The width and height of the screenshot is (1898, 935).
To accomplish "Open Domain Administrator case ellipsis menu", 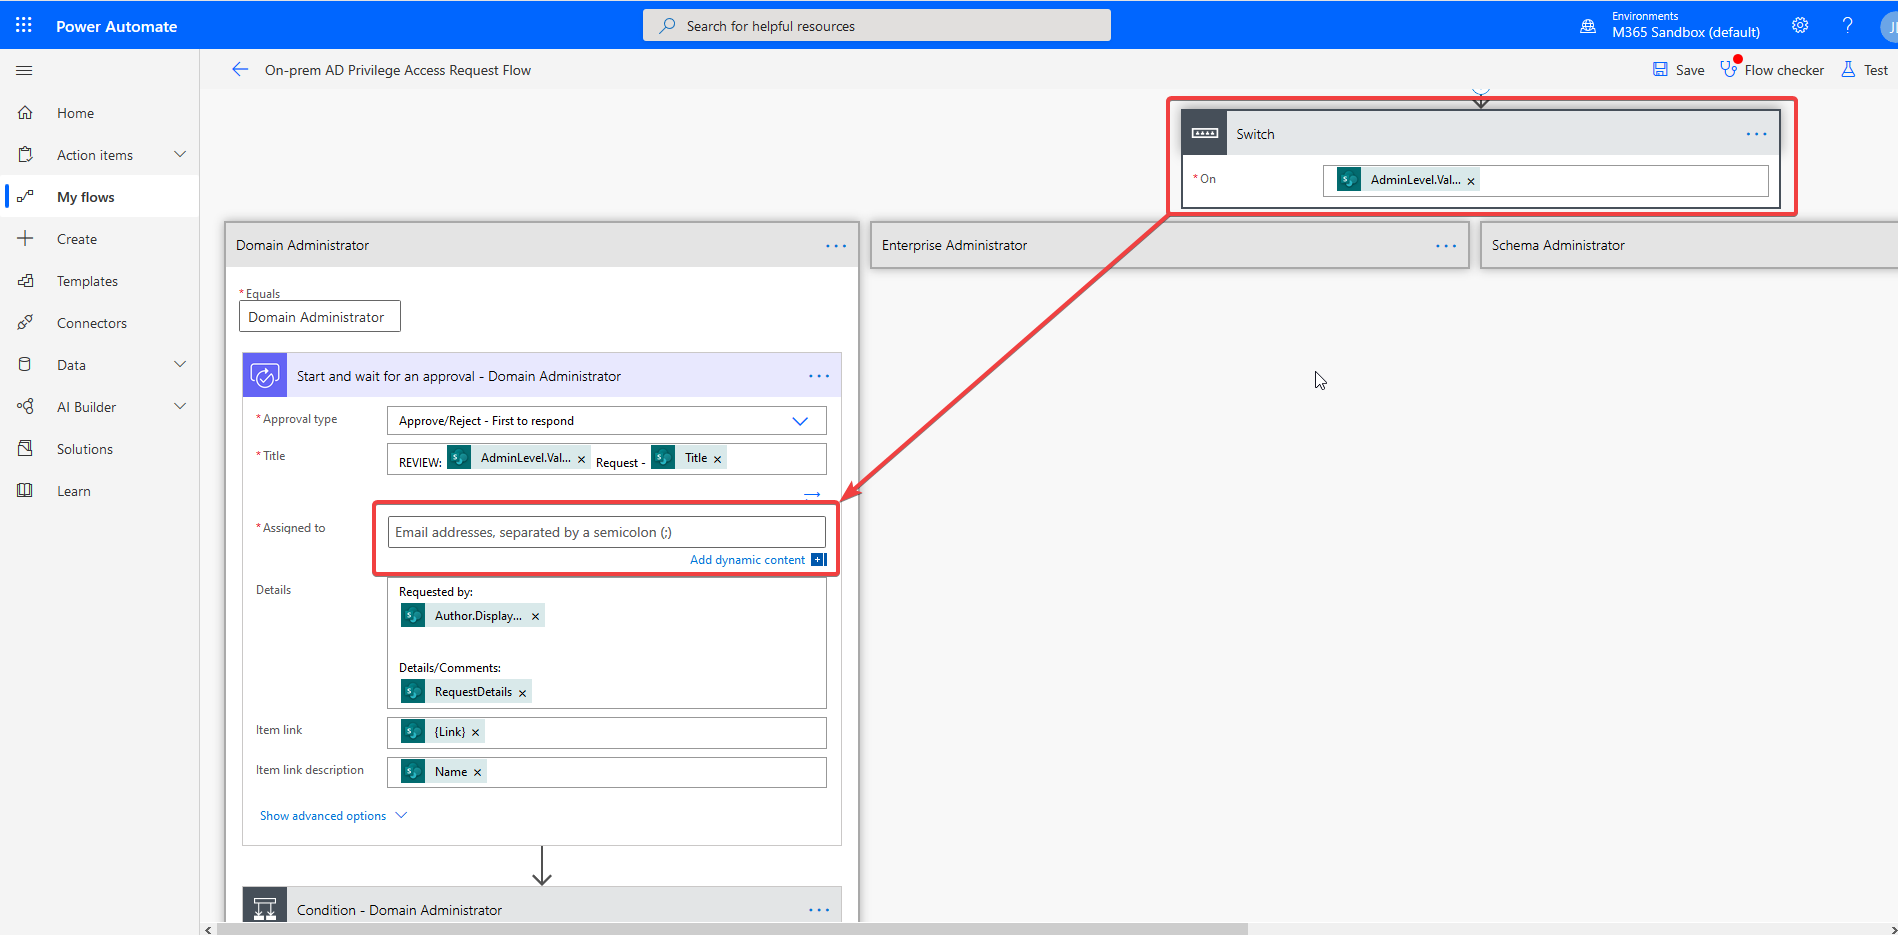I will [836, 246].
